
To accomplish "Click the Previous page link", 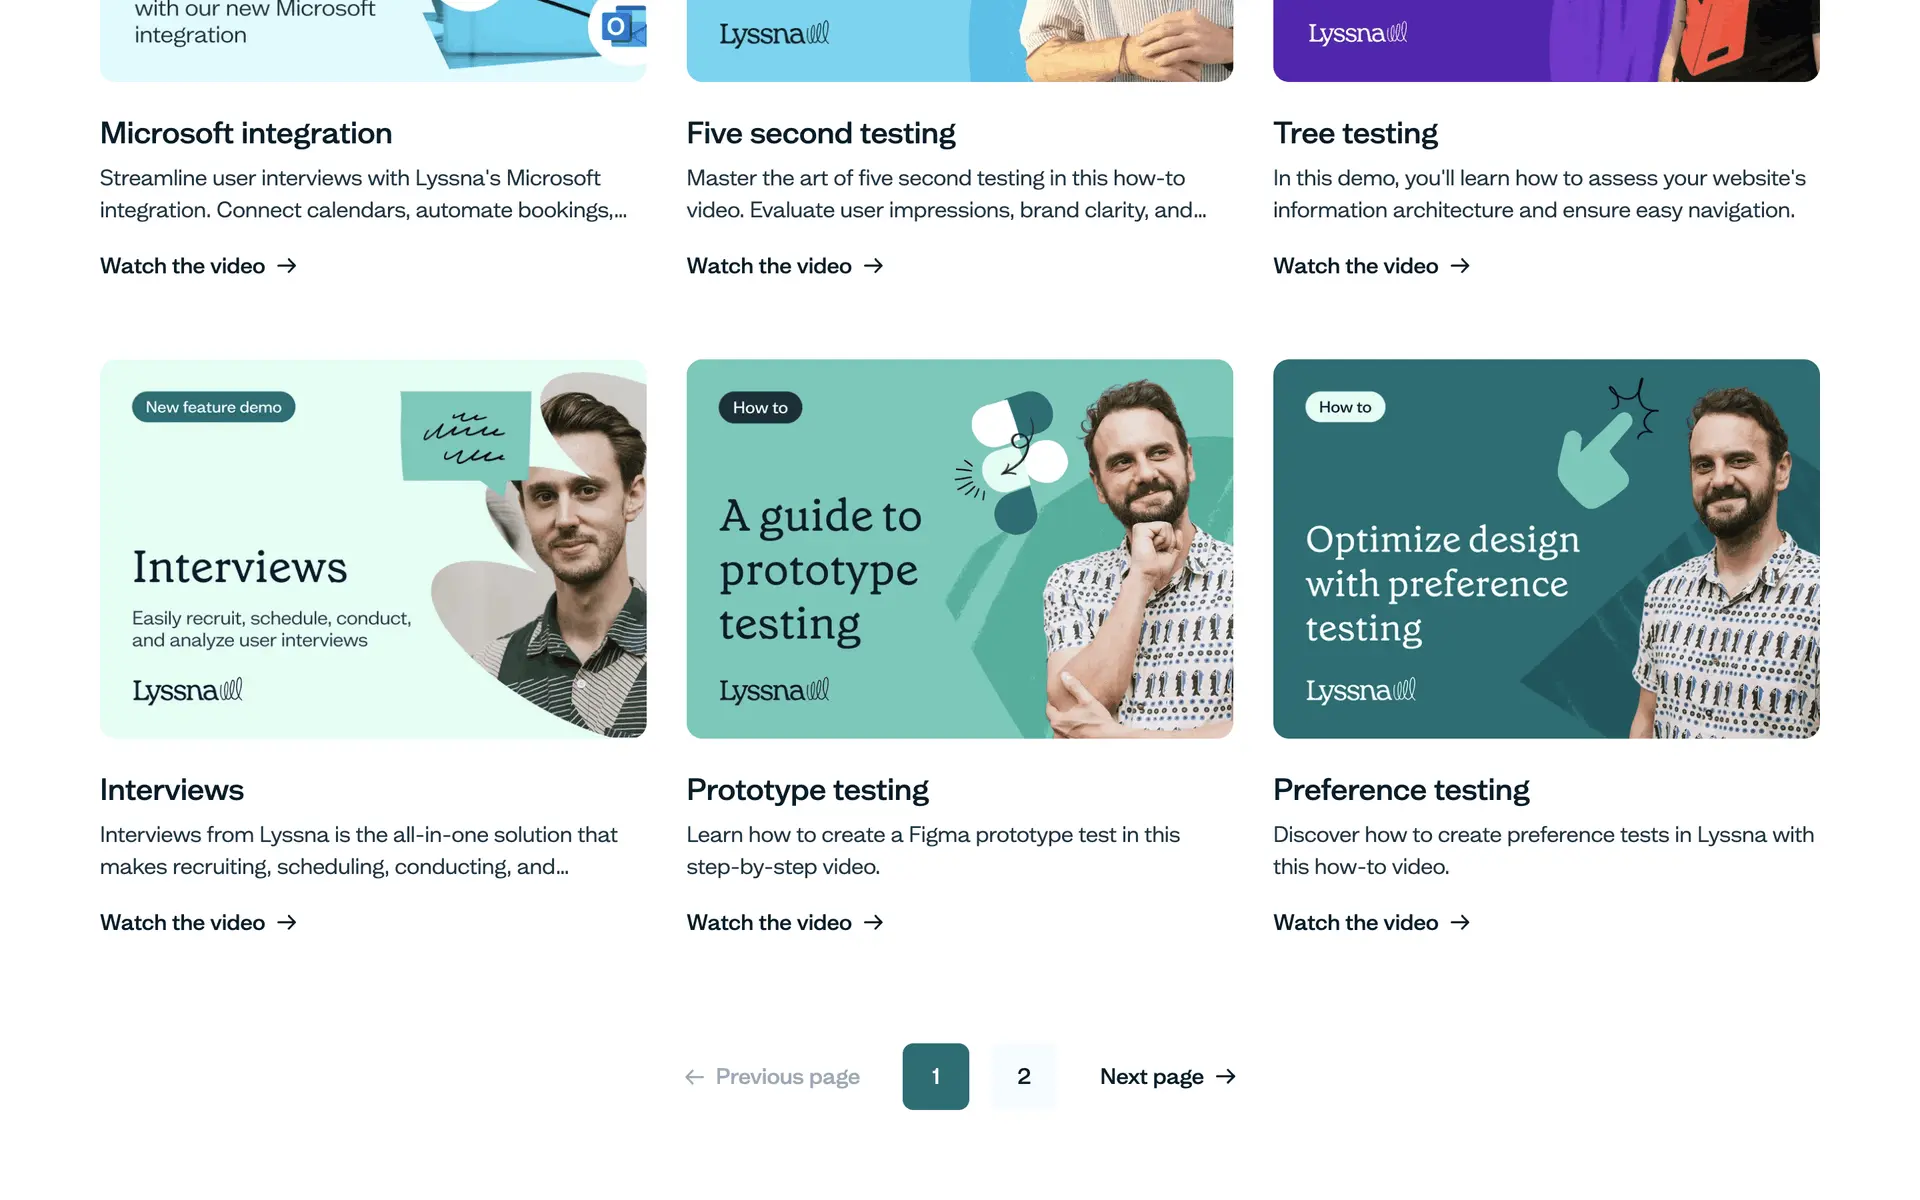I will [x=772, y=1077].
